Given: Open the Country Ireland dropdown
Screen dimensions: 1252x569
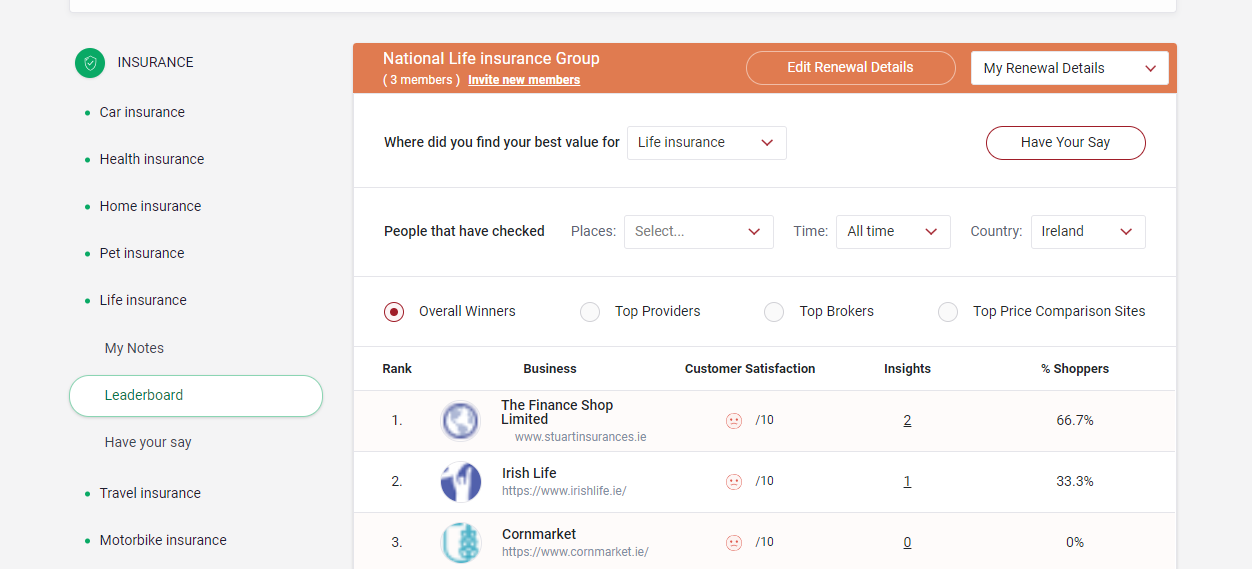Looking at the screenshot, I should pyautogui.click(x=1087, y=232).
